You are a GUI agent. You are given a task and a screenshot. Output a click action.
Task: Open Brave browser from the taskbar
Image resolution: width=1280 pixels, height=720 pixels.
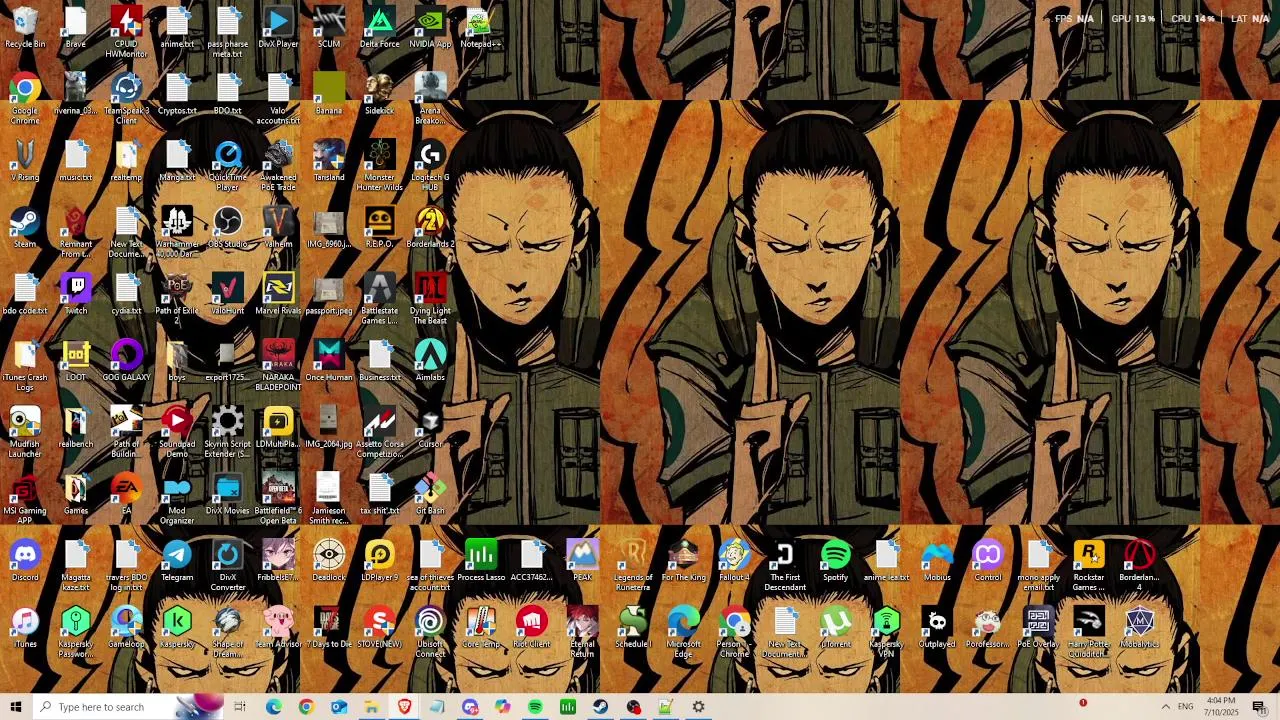point(404,707)
